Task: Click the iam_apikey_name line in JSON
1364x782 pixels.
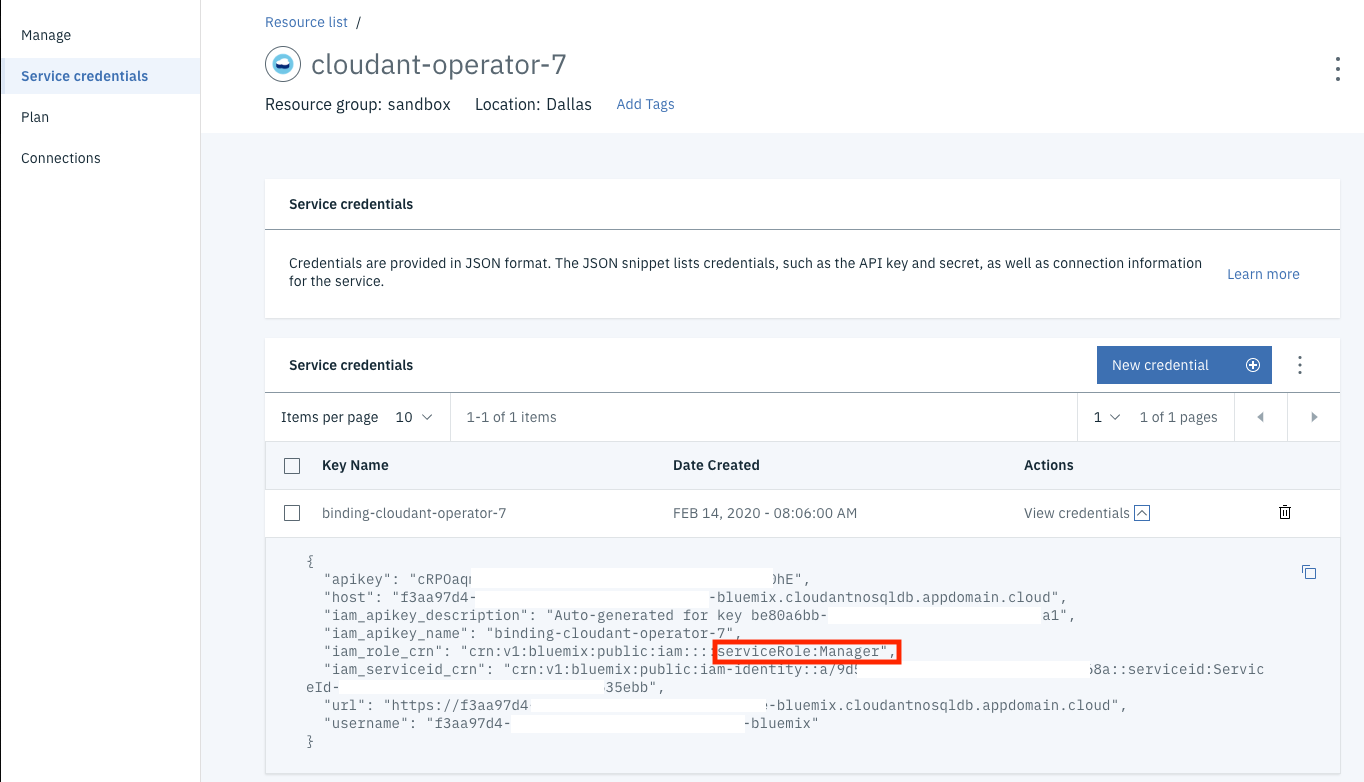Action: (531, 633)
